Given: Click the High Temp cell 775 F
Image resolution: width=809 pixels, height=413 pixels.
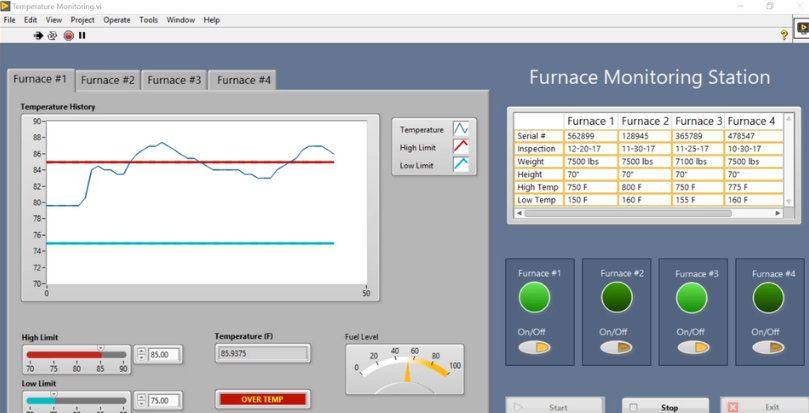Looking at the screenshot, I should tap(754, 187).
